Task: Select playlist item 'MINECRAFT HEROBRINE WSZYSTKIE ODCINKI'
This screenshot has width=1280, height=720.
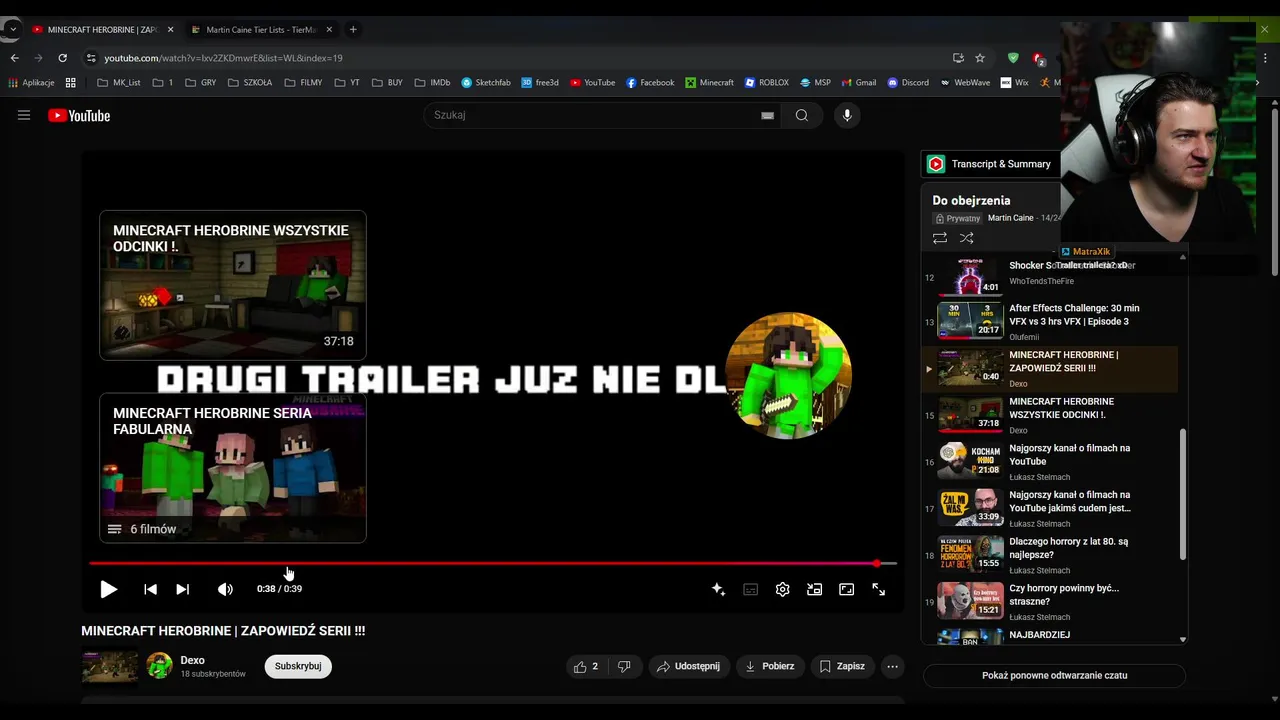Action: (1050, 415)
